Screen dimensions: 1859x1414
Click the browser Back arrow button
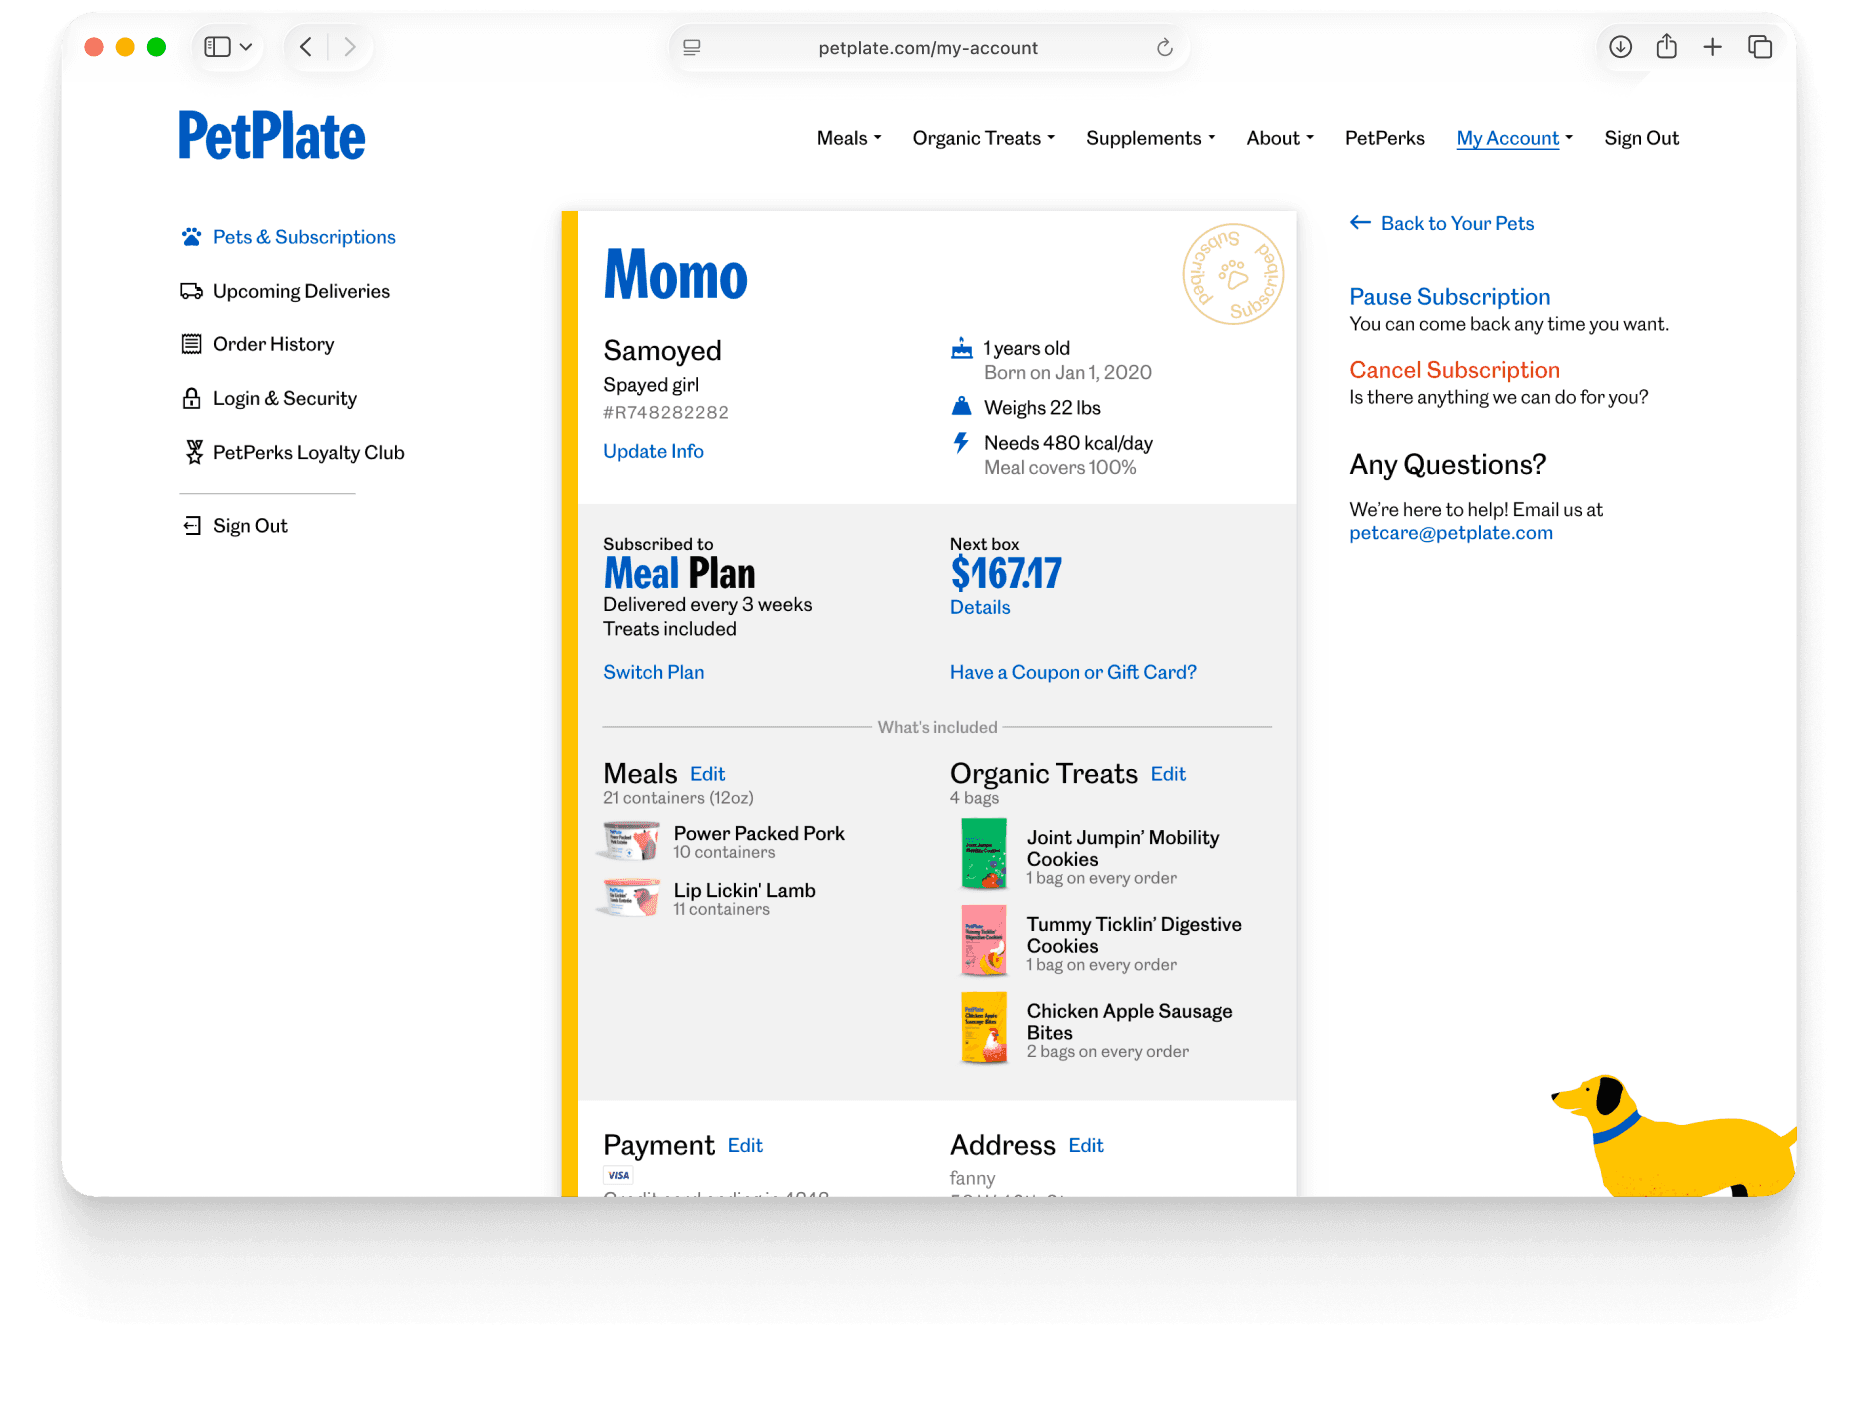click(306, 47)
